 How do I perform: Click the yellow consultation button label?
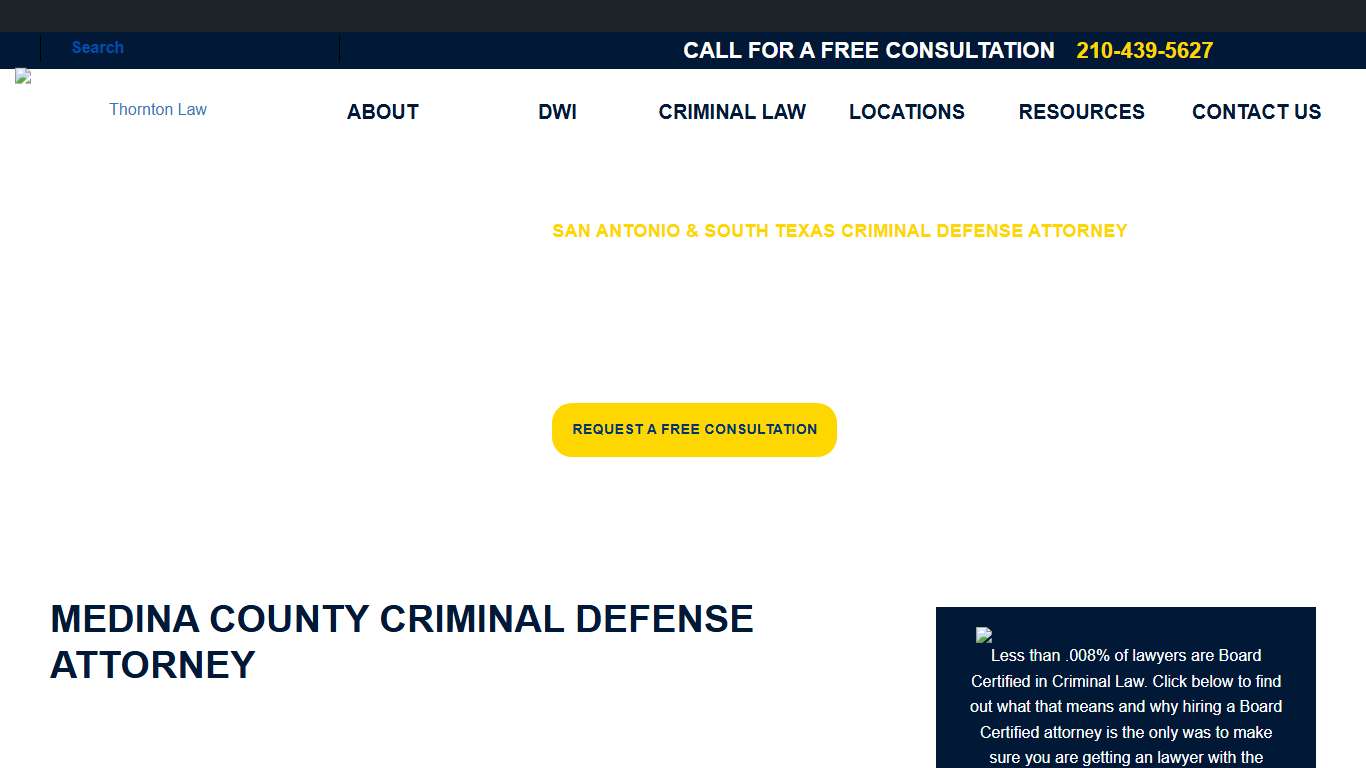(694, 429)
